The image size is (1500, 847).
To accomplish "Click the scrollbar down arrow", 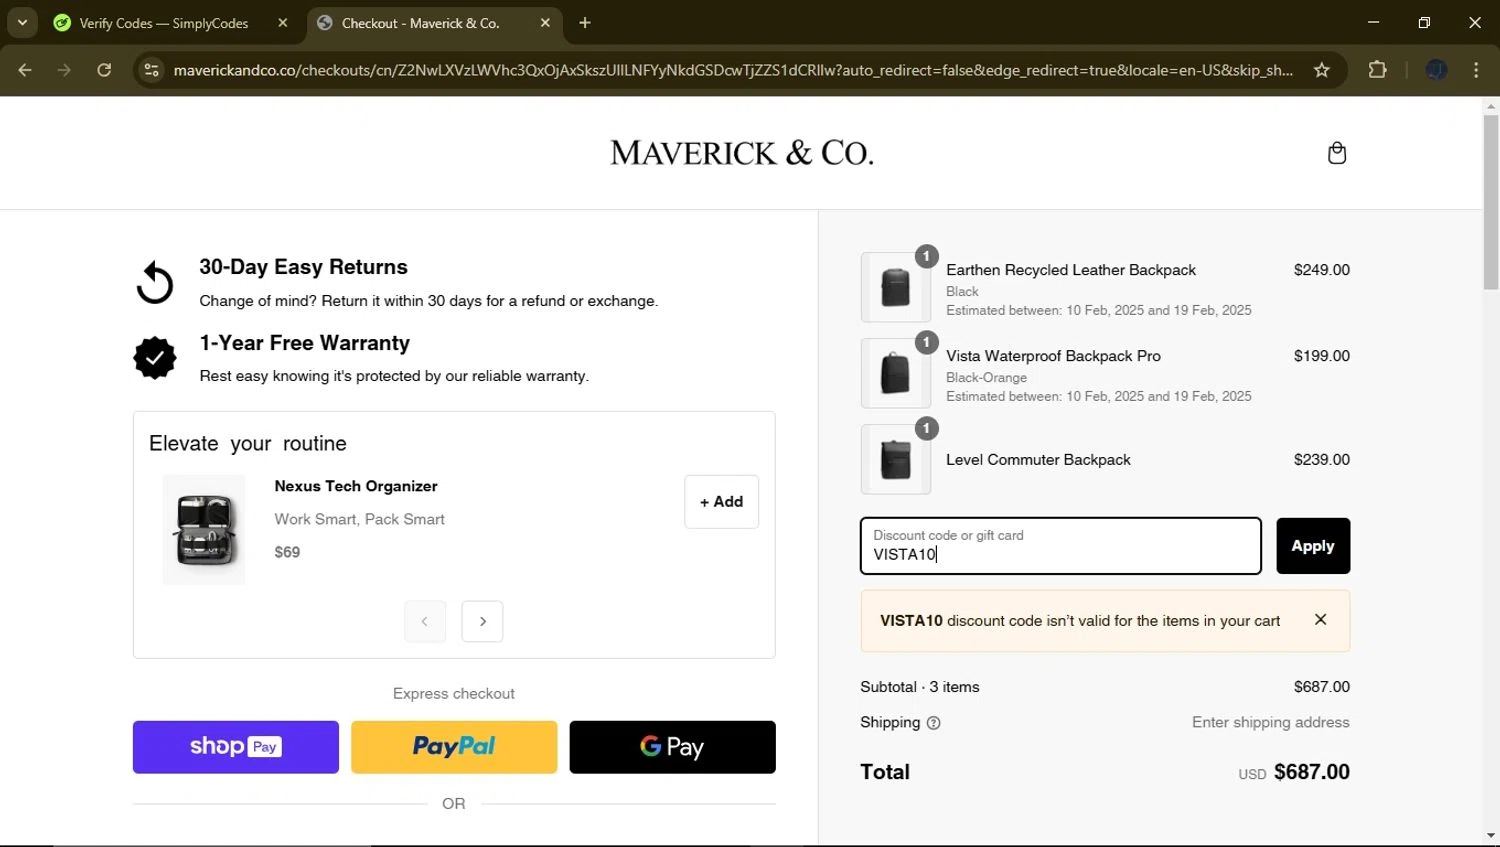I will tap(1491, 836).
